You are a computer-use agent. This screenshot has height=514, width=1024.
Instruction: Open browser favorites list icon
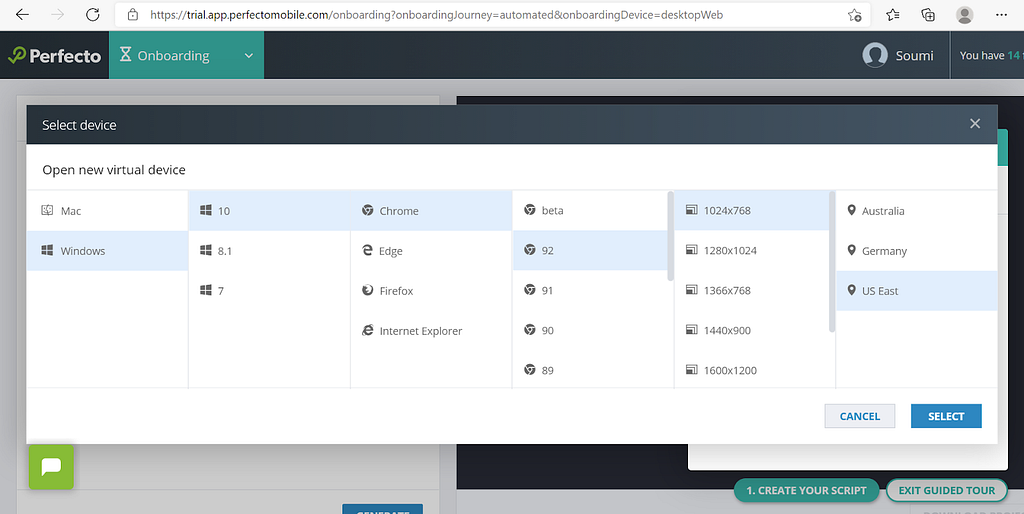point(893,14)
